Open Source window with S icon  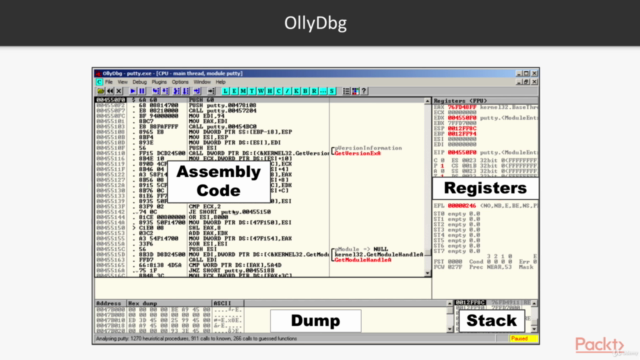[332, 91]
